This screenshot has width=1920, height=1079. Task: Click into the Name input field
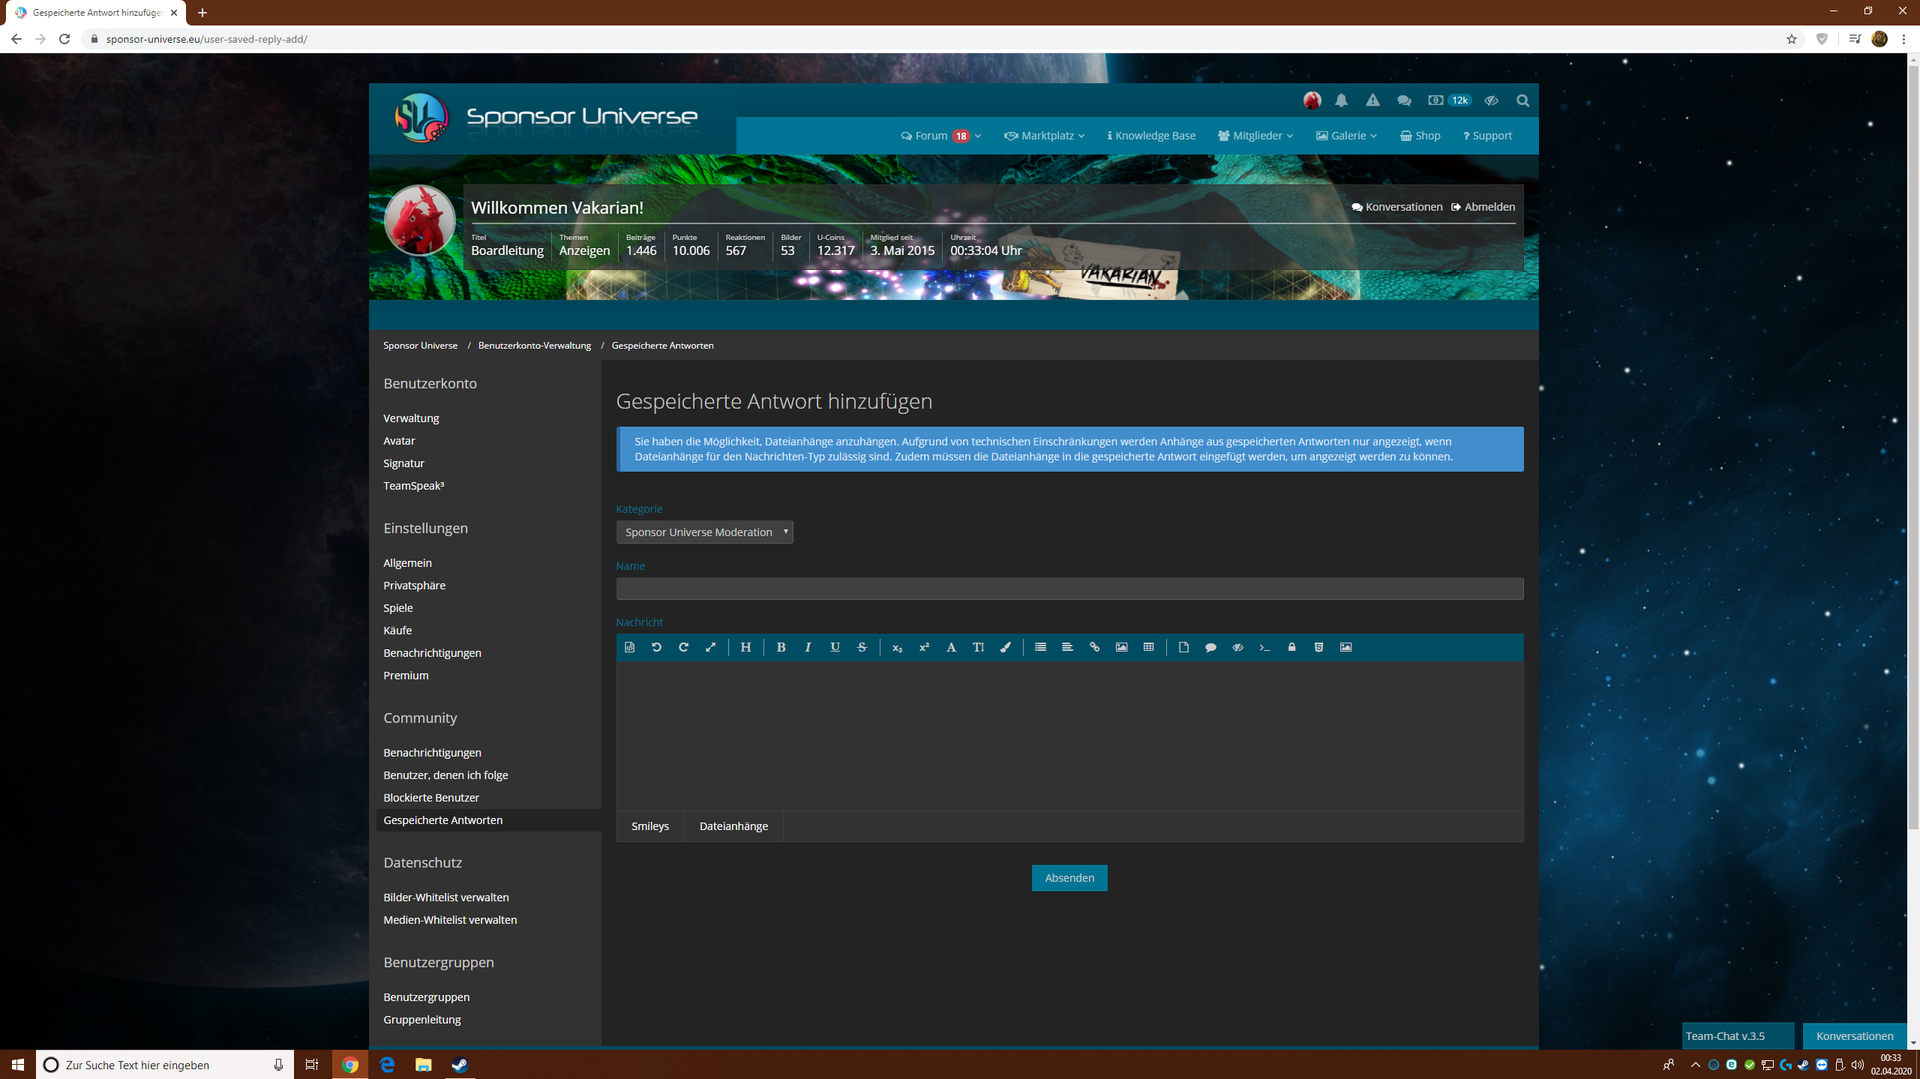pos(1069,589)
